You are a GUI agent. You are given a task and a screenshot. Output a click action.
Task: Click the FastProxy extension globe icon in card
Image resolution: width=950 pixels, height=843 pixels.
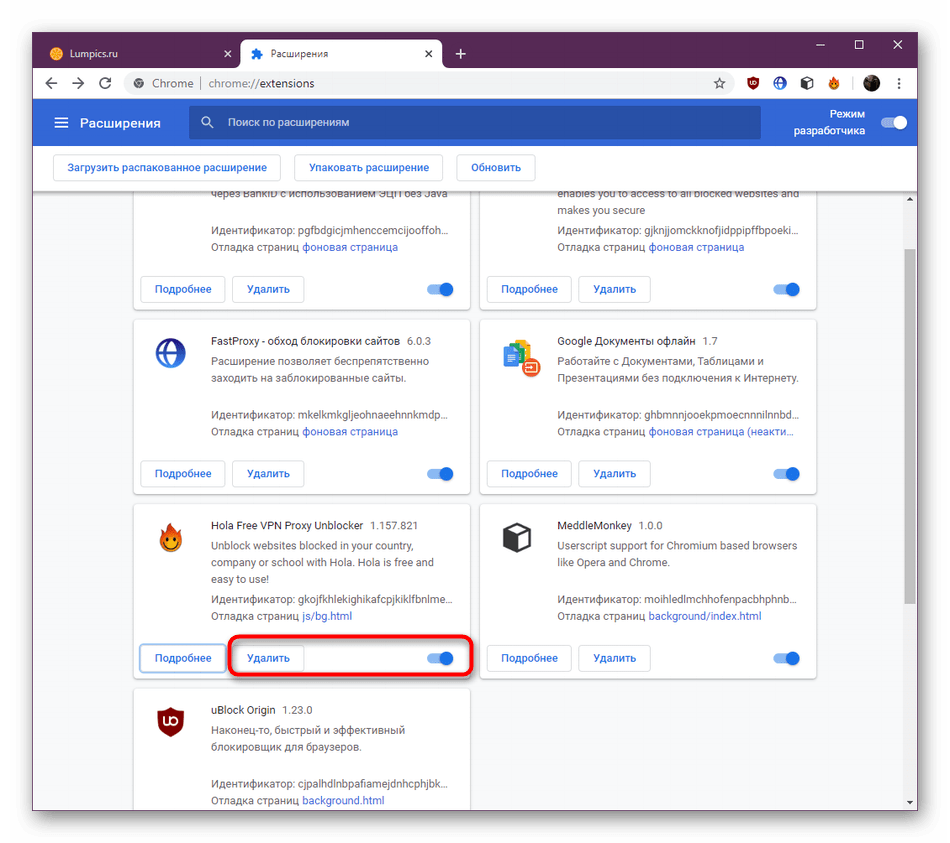click(171, 353)
